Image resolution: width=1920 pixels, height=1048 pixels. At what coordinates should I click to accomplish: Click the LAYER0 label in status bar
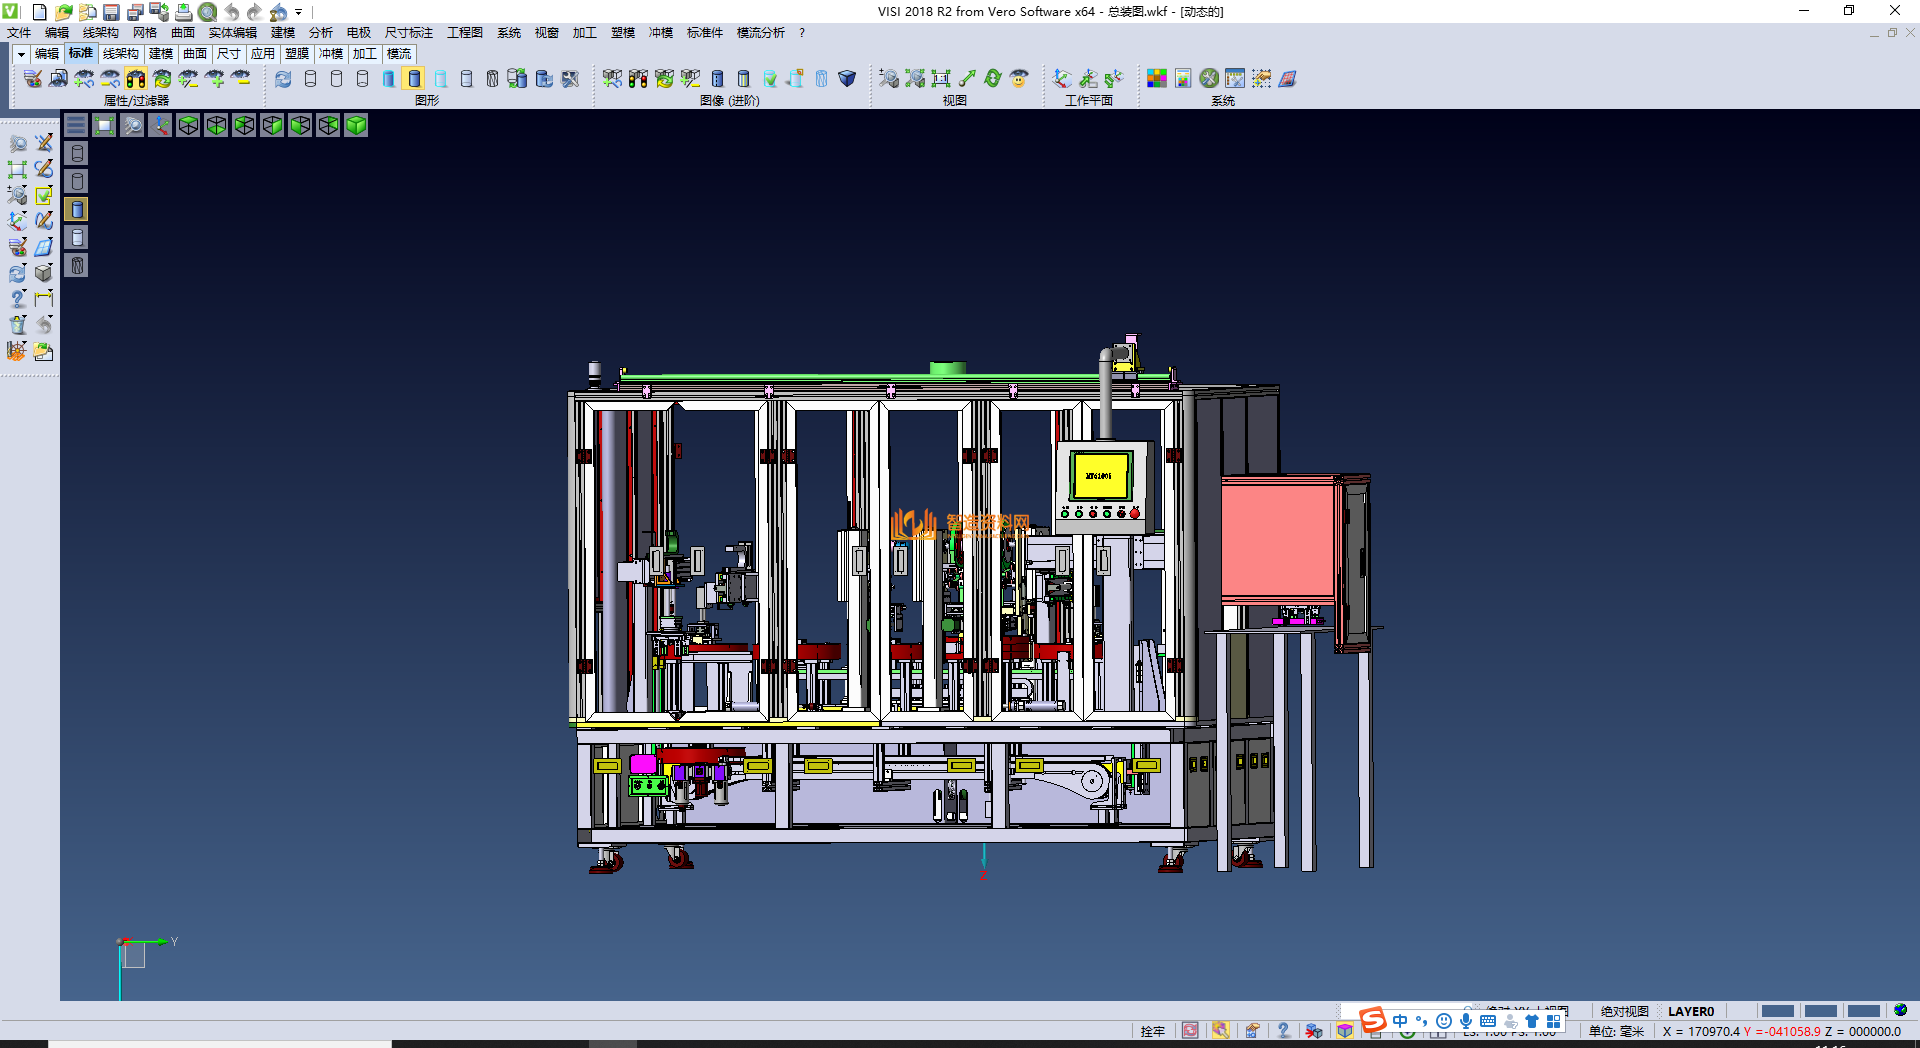coord(1690,1011)
